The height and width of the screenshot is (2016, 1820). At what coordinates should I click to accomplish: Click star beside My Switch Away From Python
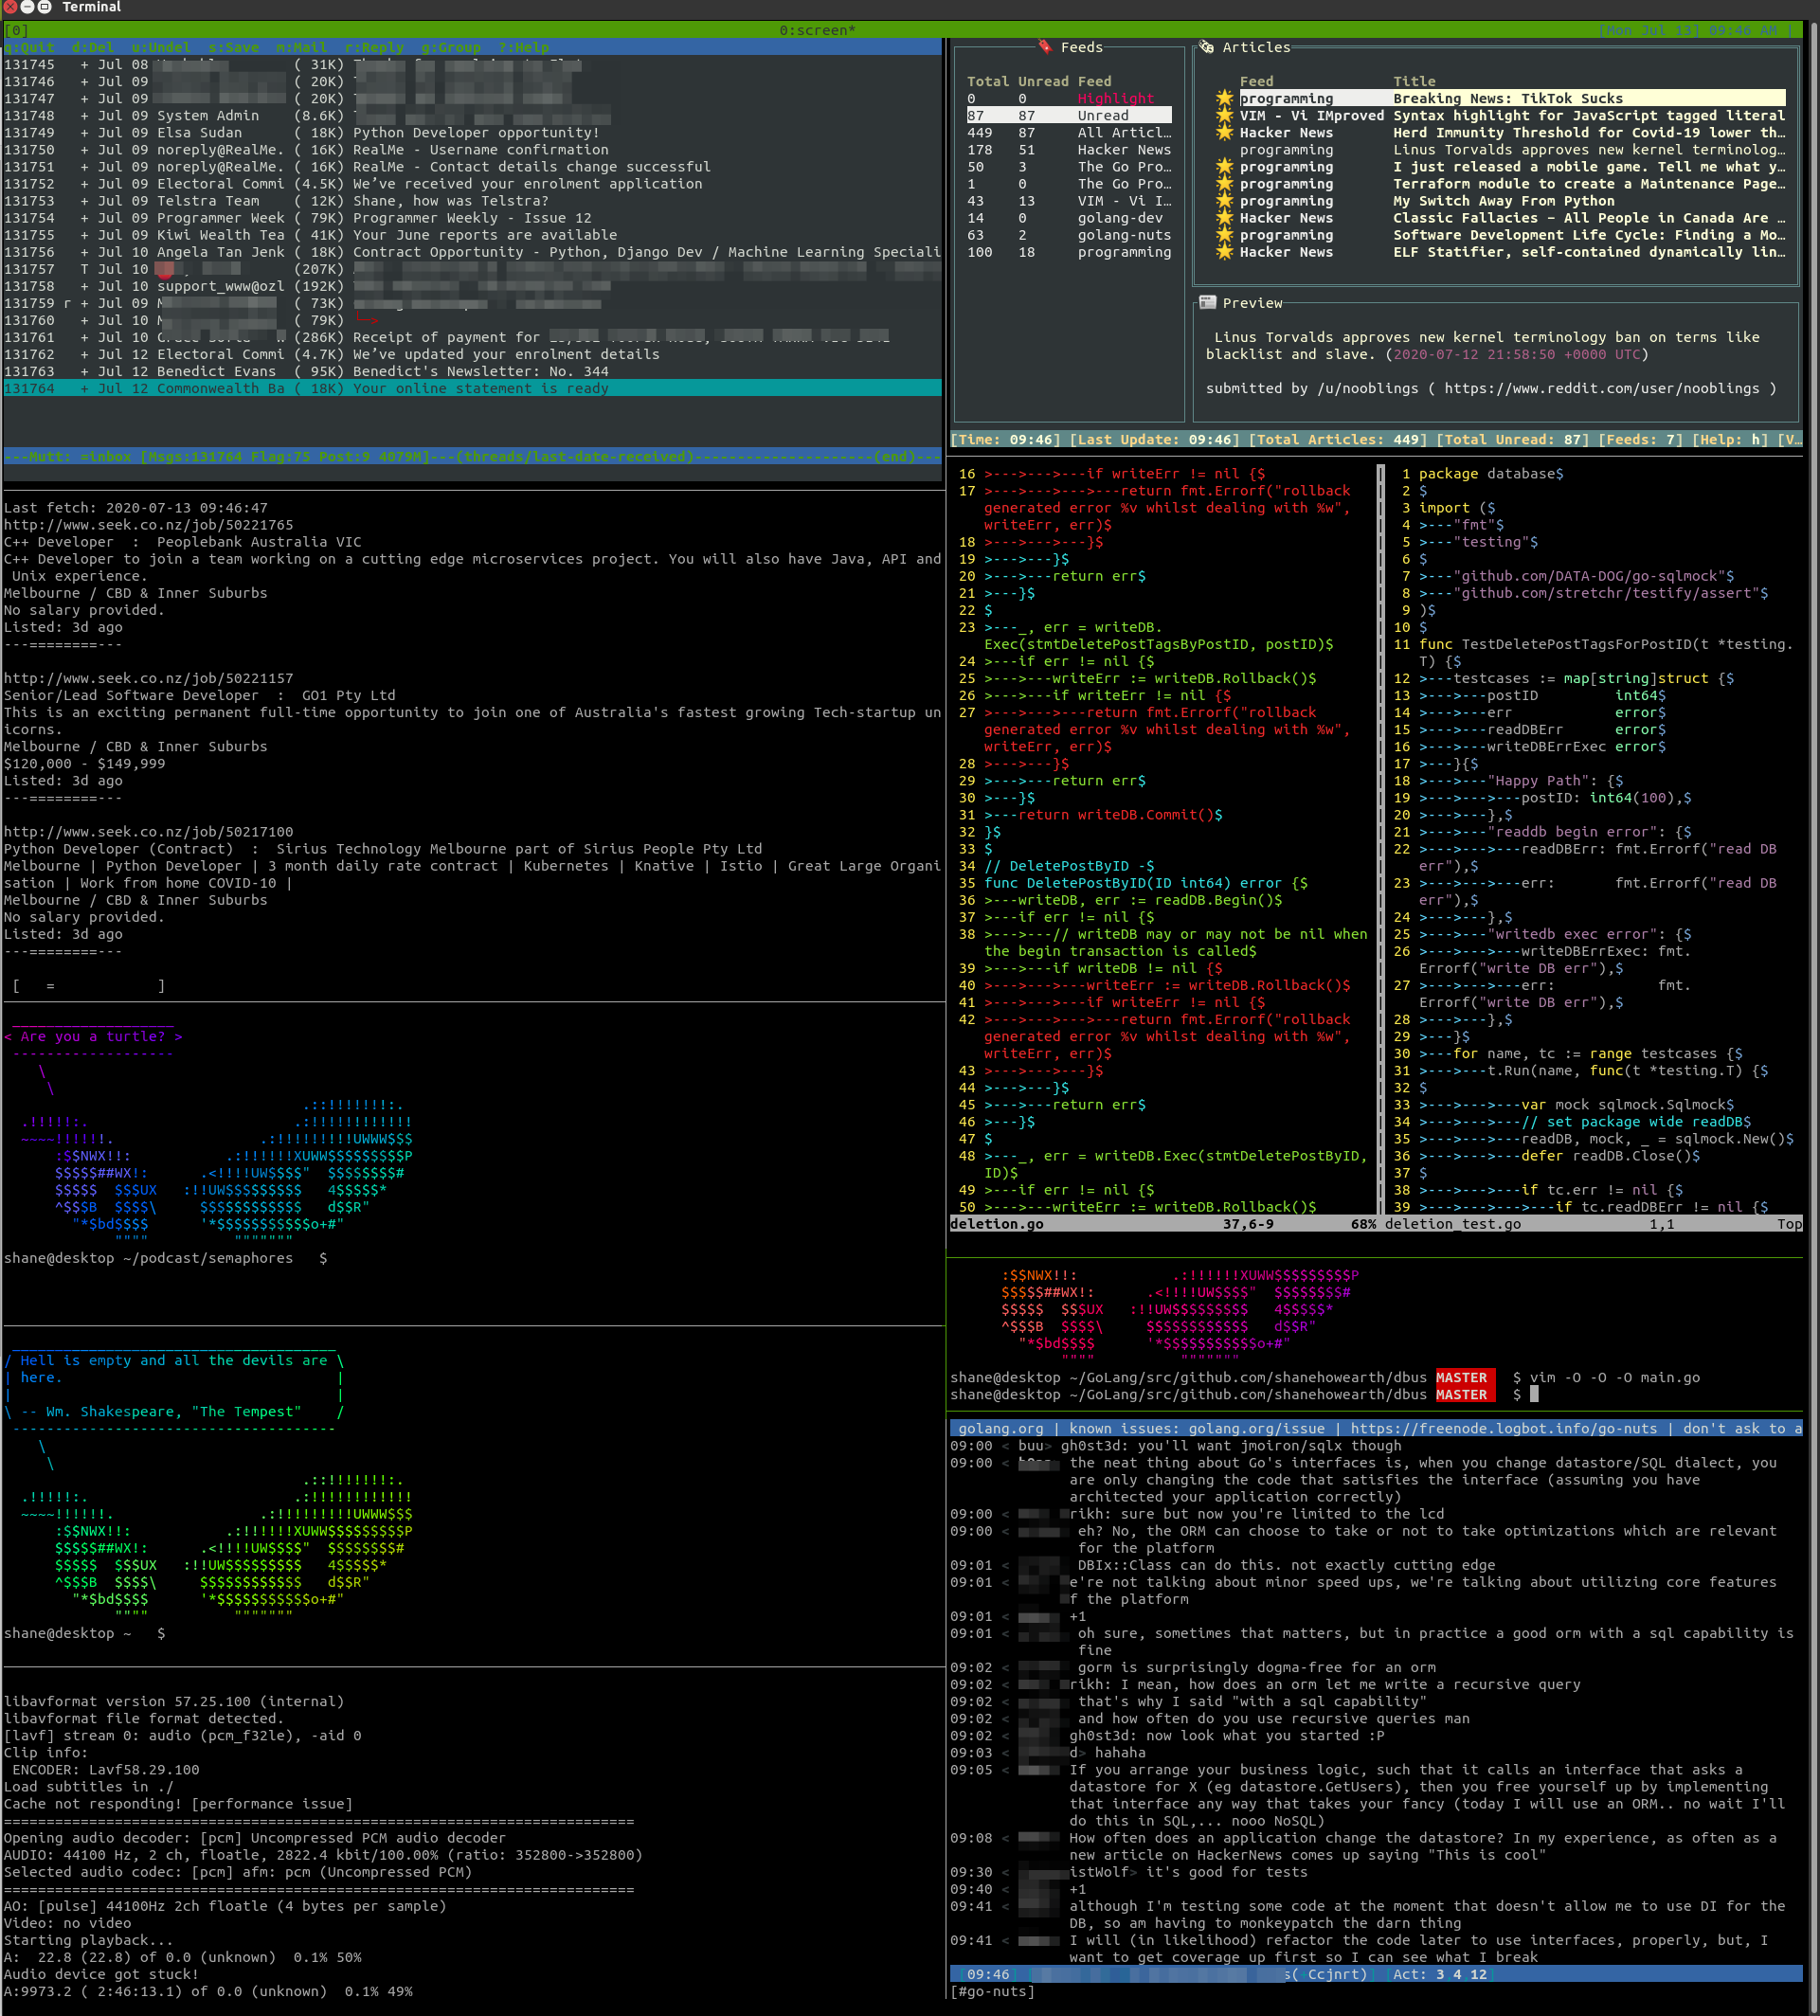tap(1224, 201)
